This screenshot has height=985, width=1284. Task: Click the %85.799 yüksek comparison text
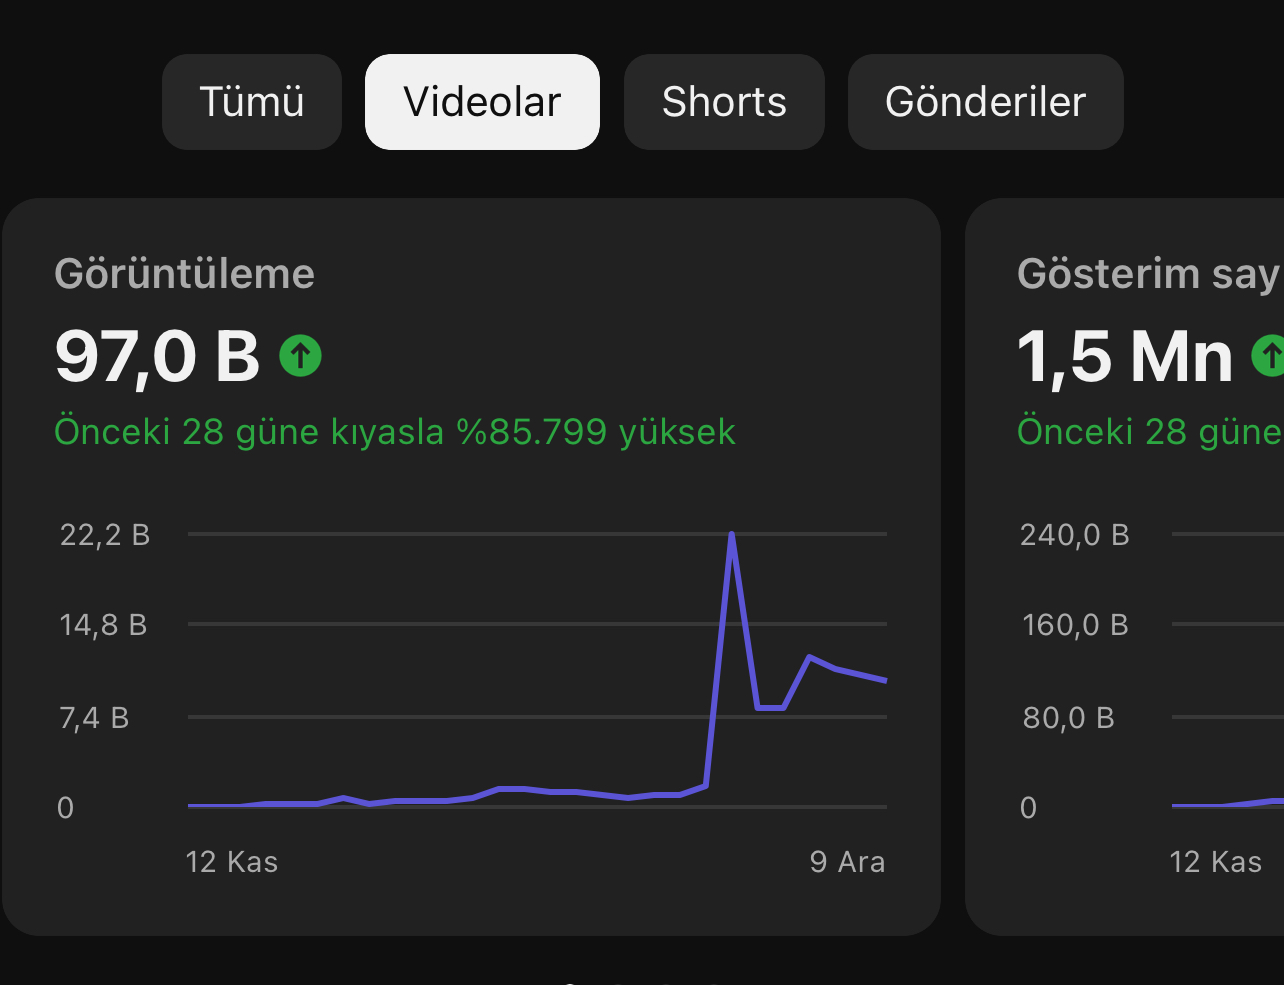pyautogui.click(x=595, y=432)
